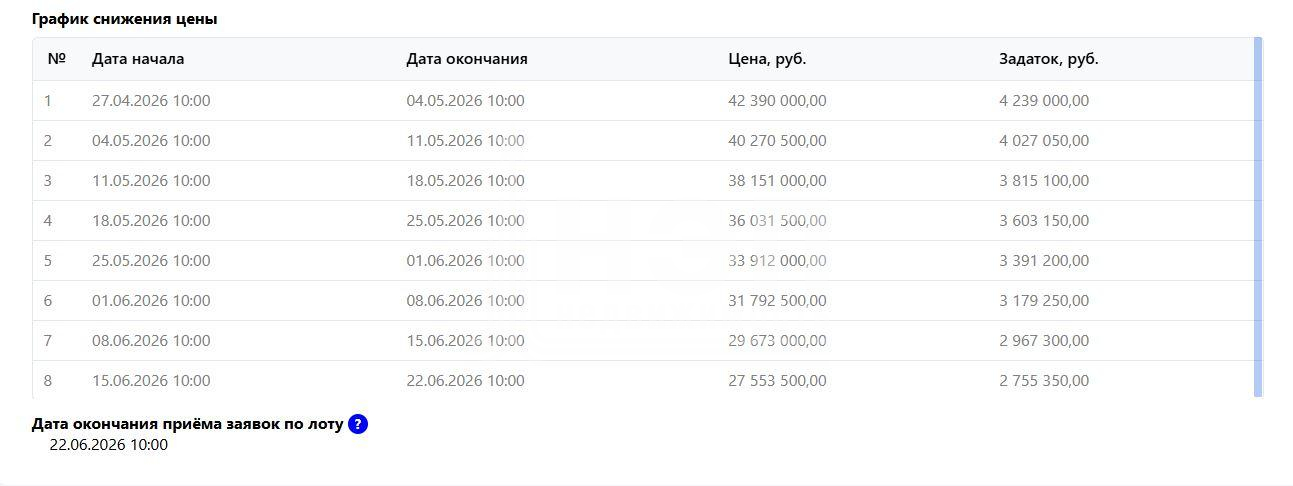Click the table's vertical scrollbar
This screenshot has height=486, width=1293.
coord(1258,216)
